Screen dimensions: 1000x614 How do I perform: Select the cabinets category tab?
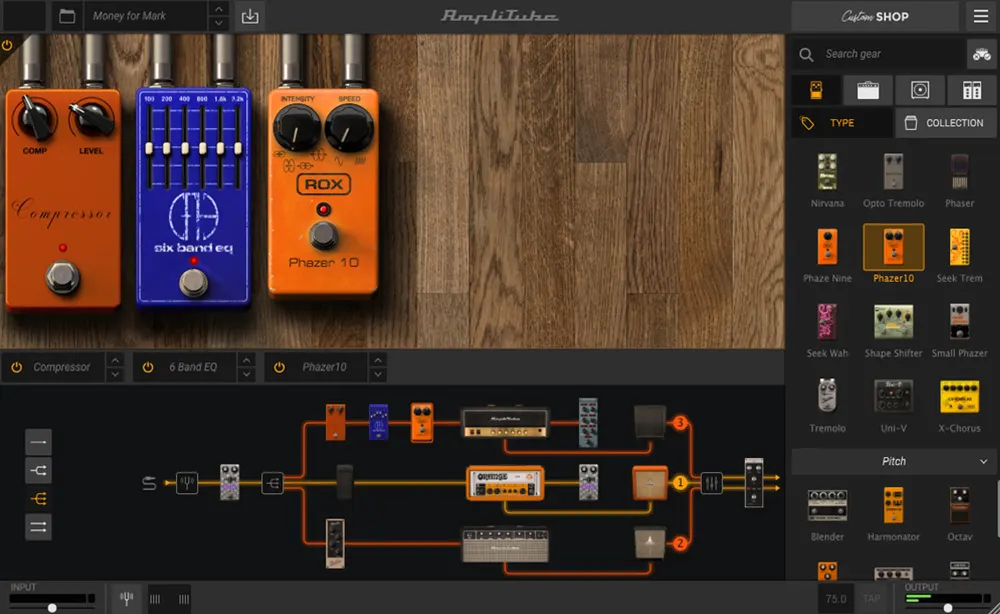[920, 90]
